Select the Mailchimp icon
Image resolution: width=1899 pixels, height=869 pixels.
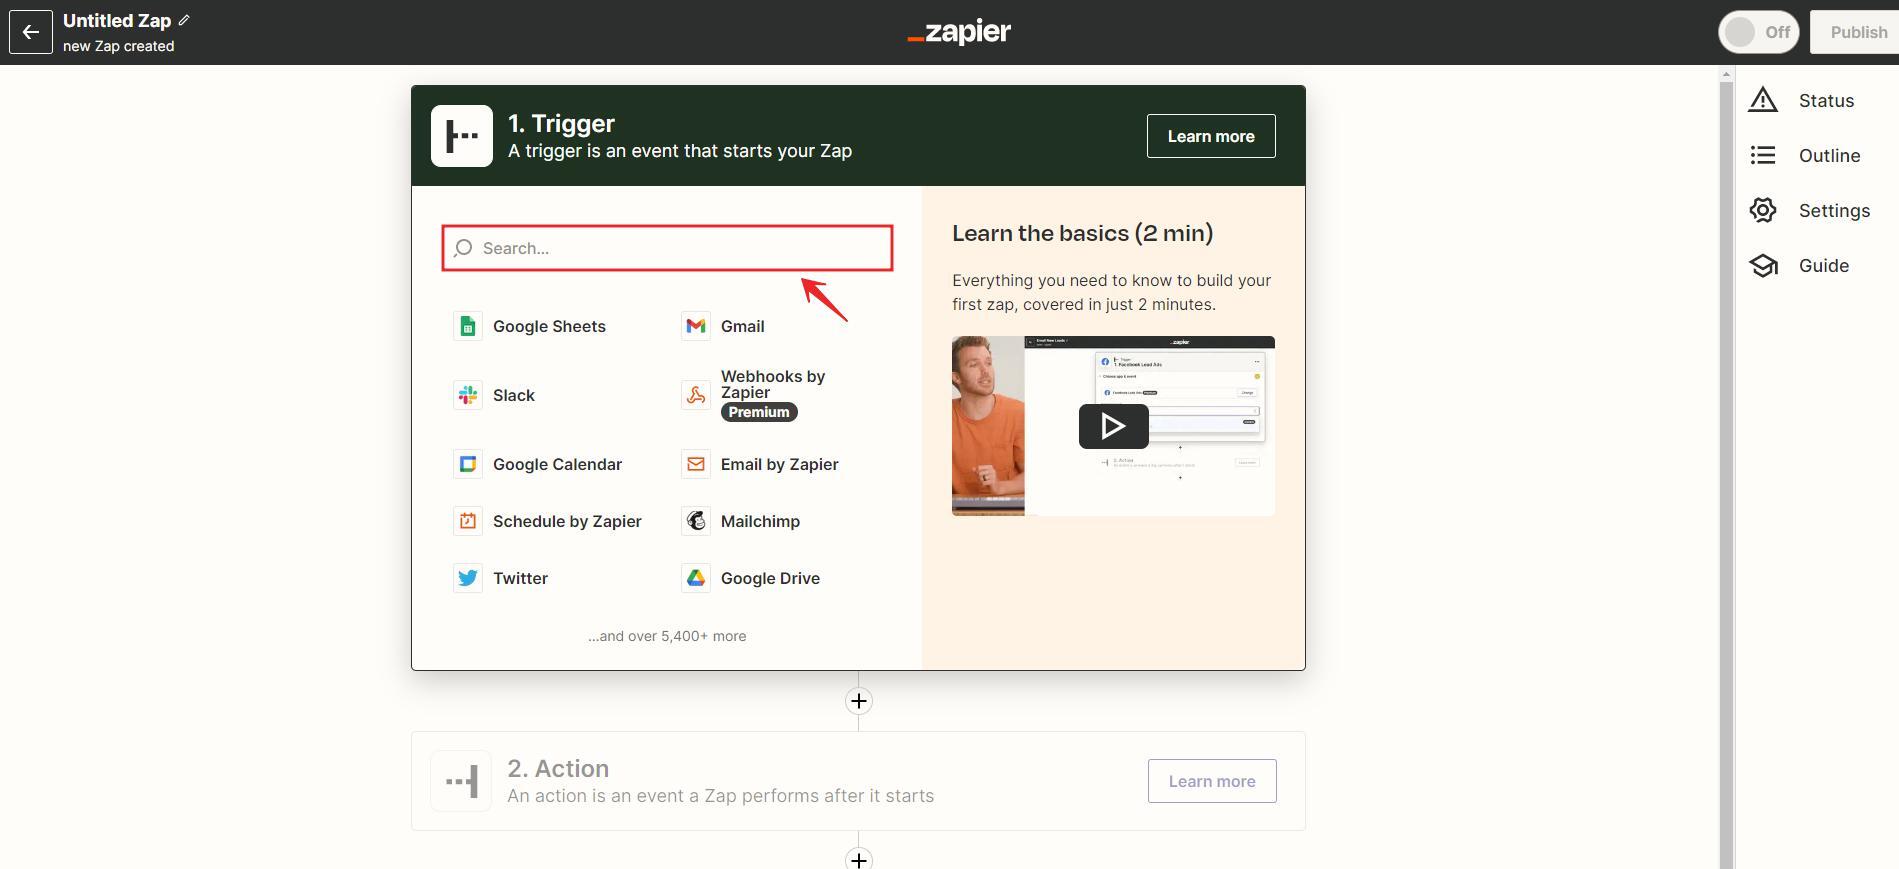click(696, 521)
